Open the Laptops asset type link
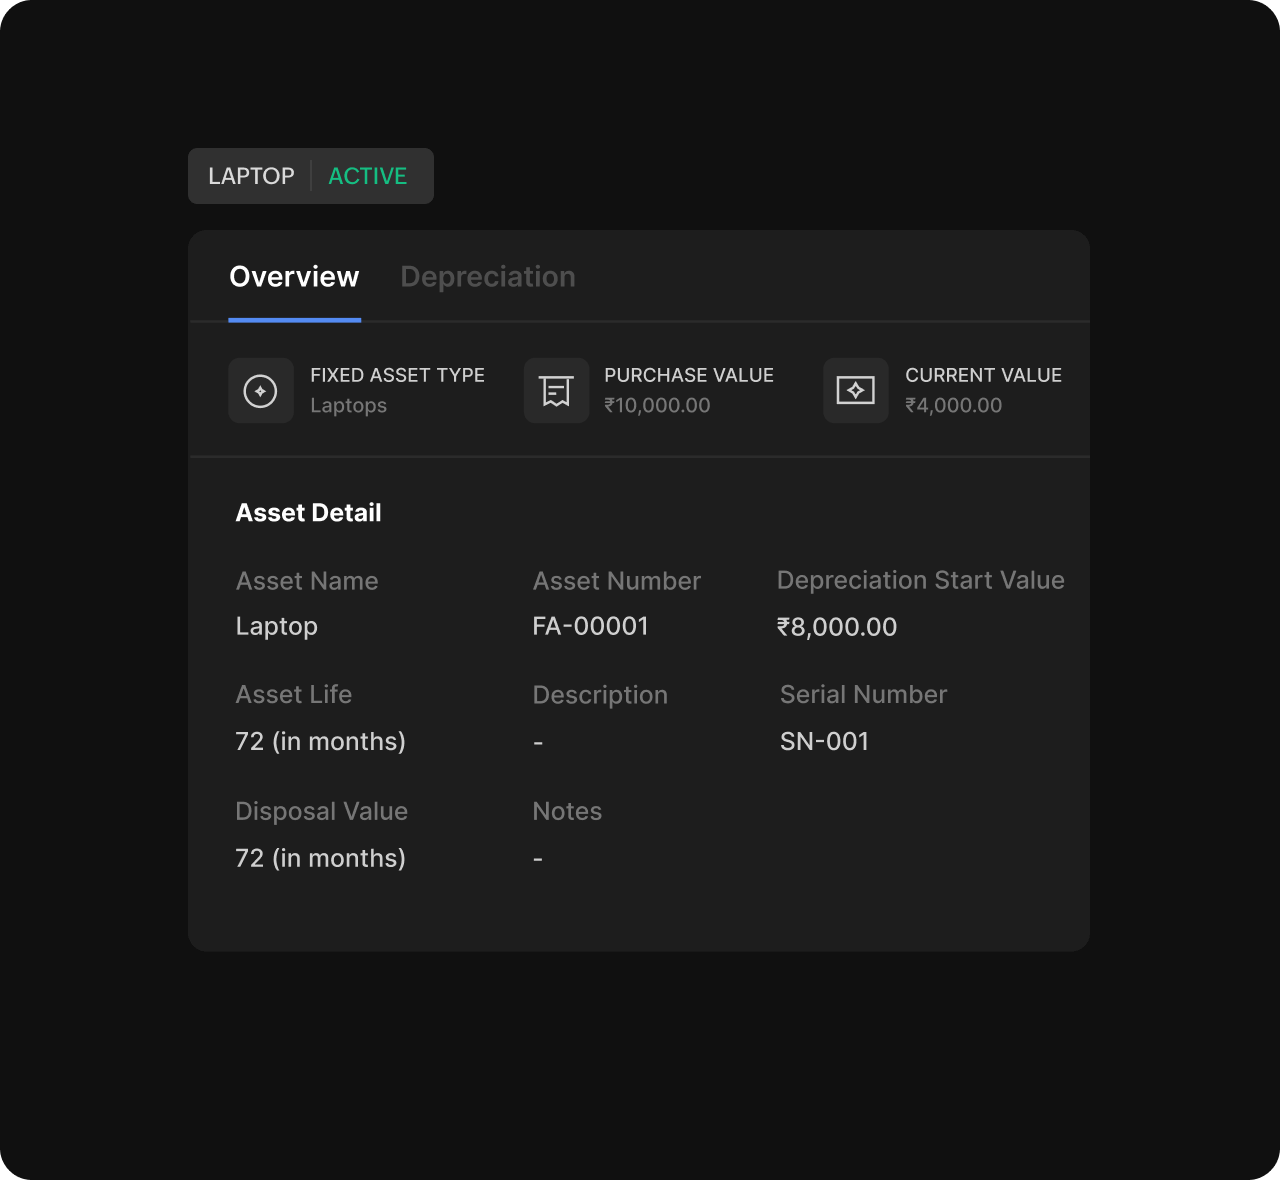The height and width of the screenshot is (1180, 1280). tap(348, 405)
